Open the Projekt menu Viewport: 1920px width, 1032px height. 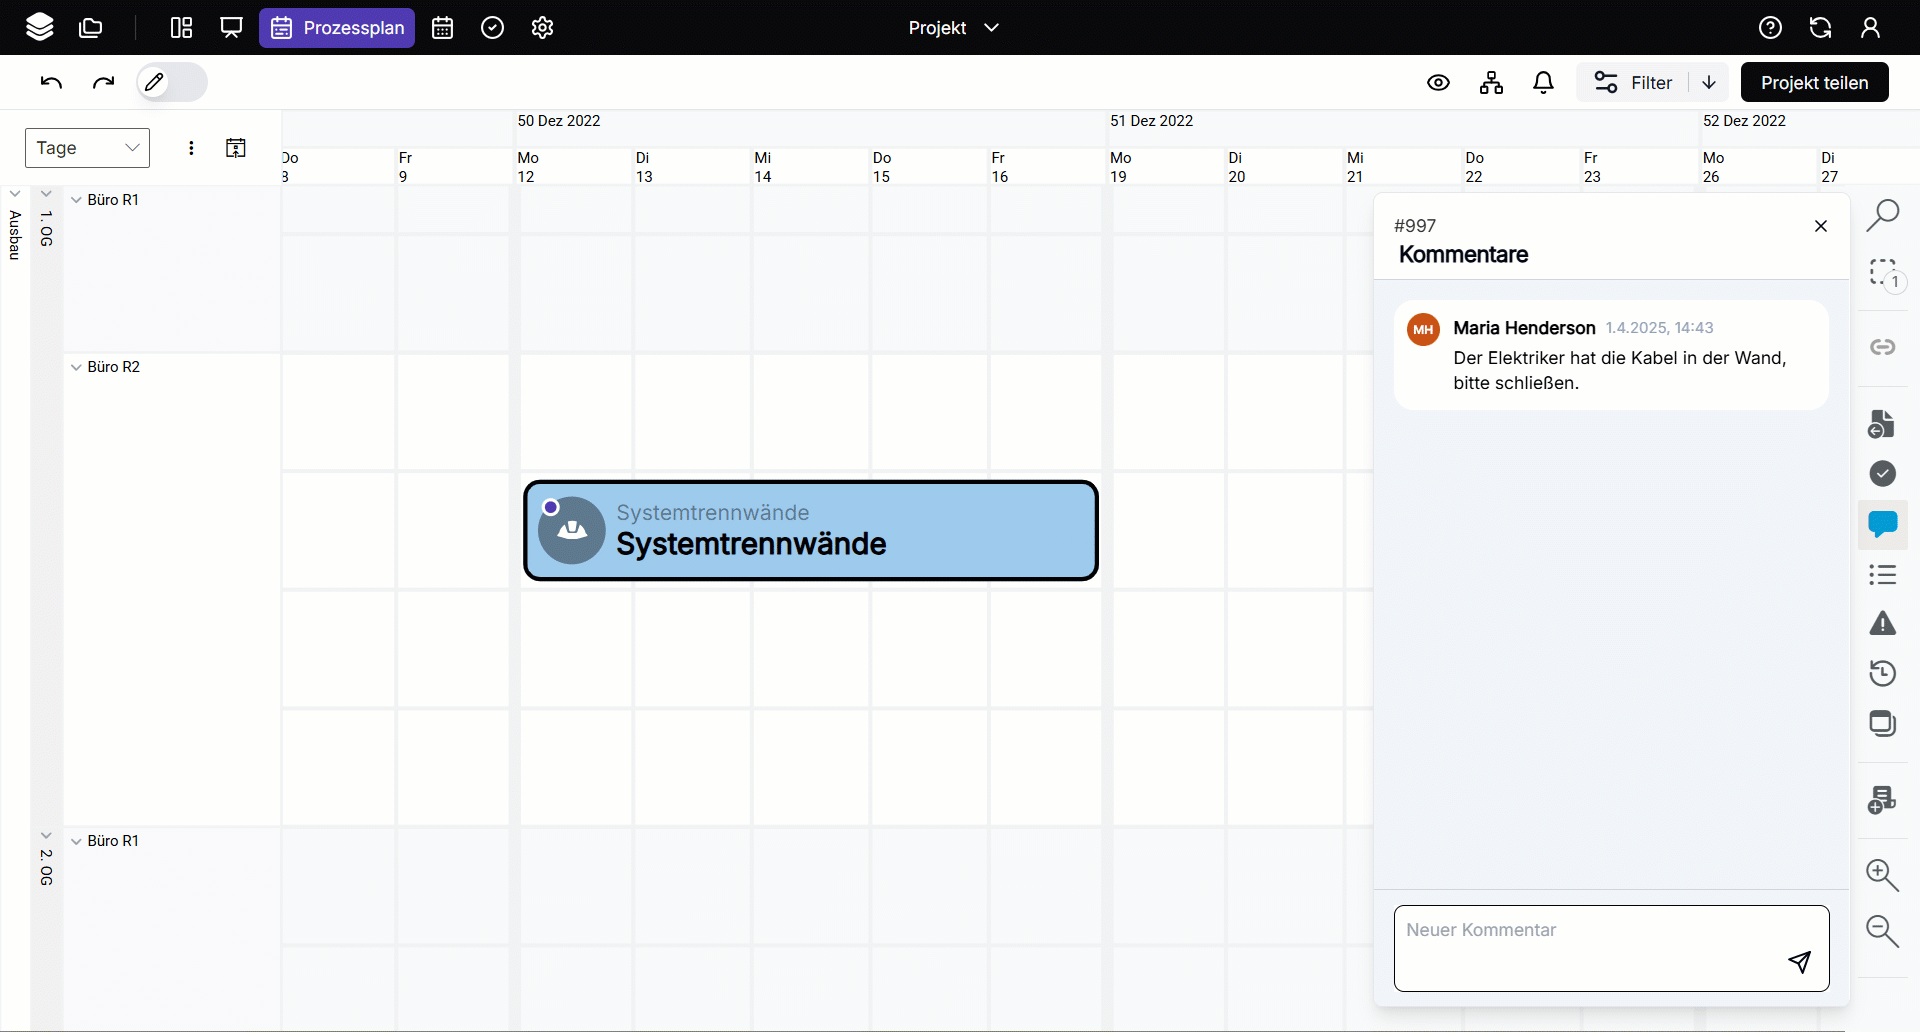pos(953,27)
